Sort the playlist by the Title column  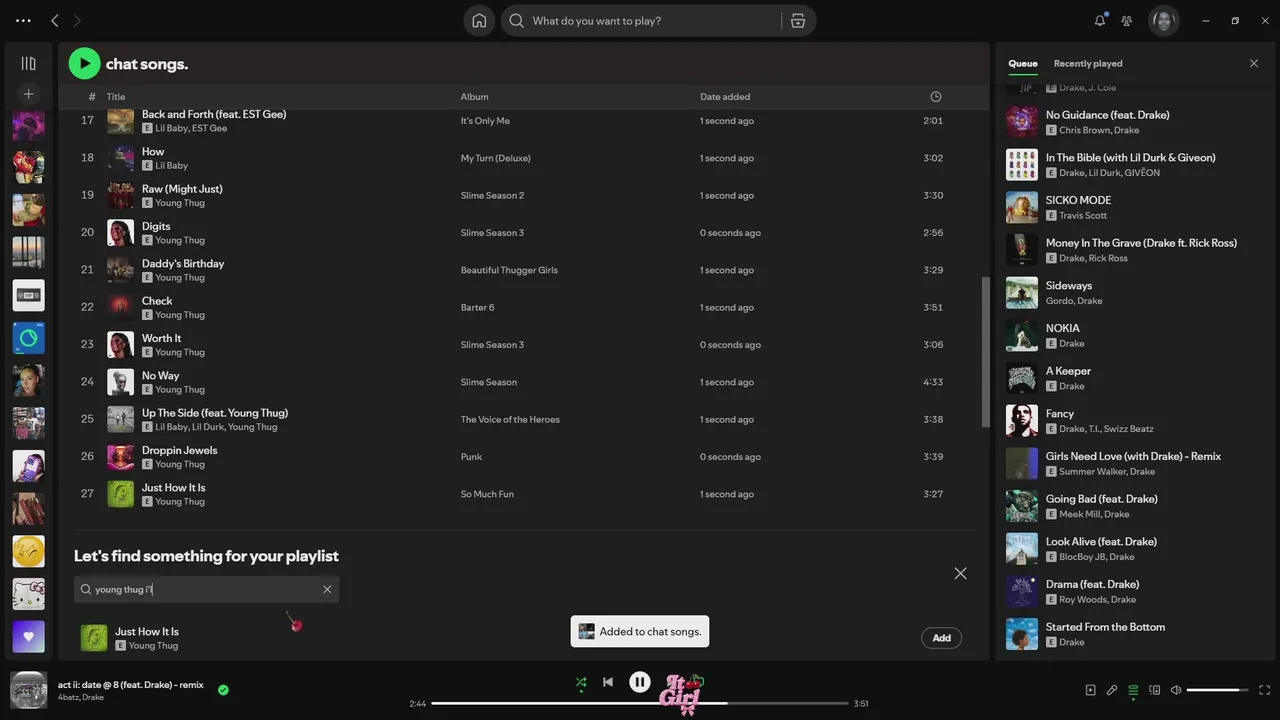click(x=116, y=97)
